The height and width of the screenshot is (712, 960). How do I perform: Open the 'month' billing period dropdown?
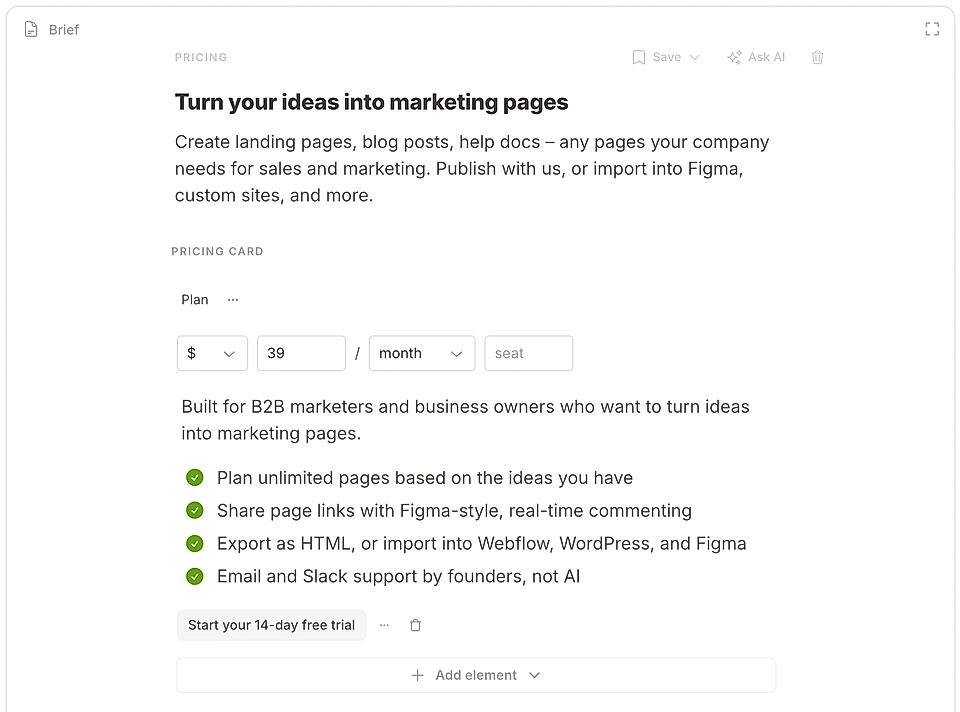(x=421, y=353)
